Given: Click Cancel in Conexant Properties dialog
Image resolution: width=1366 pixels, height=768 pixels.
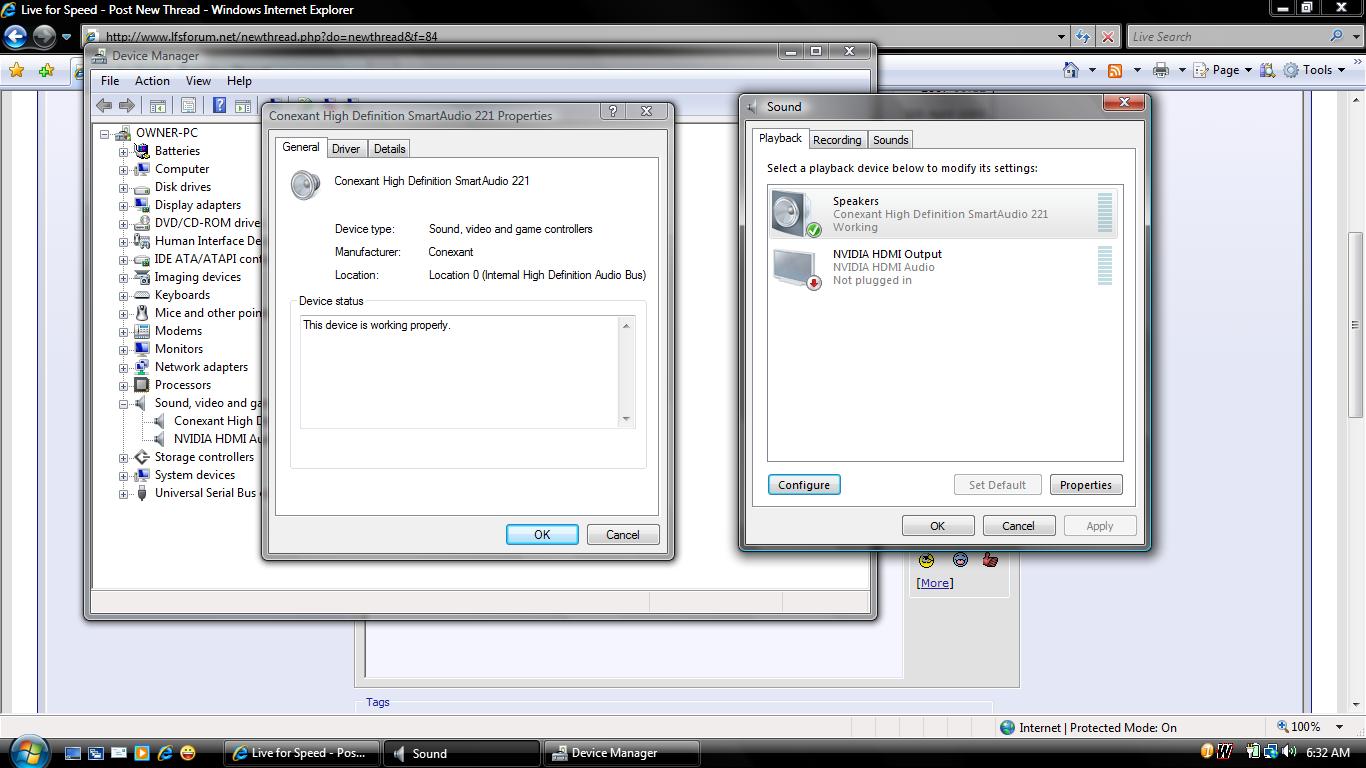Looking at the screenshot, I should [x=622, y=535].
